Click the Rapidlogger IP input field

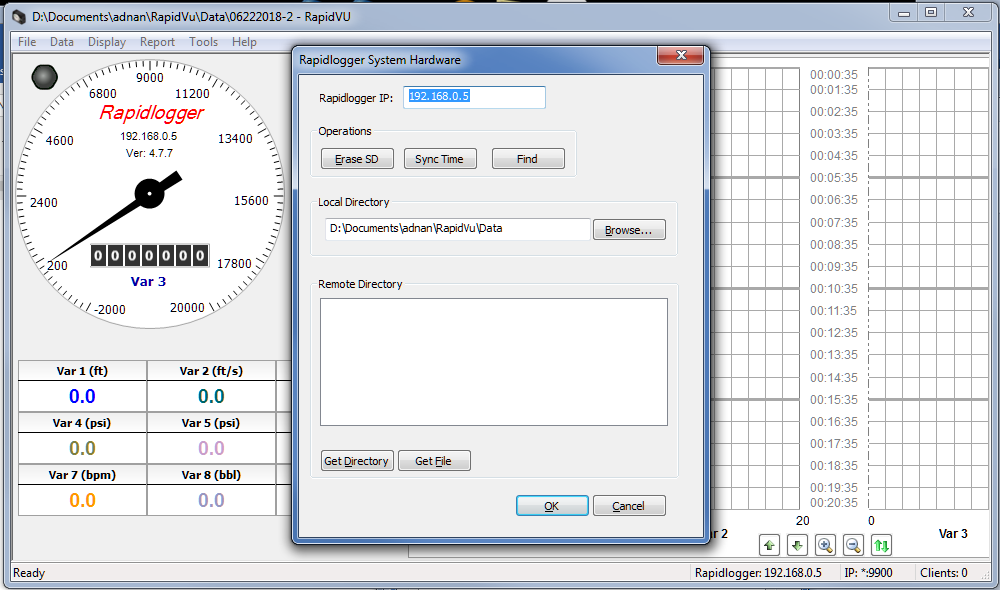[x=474, y=97]
